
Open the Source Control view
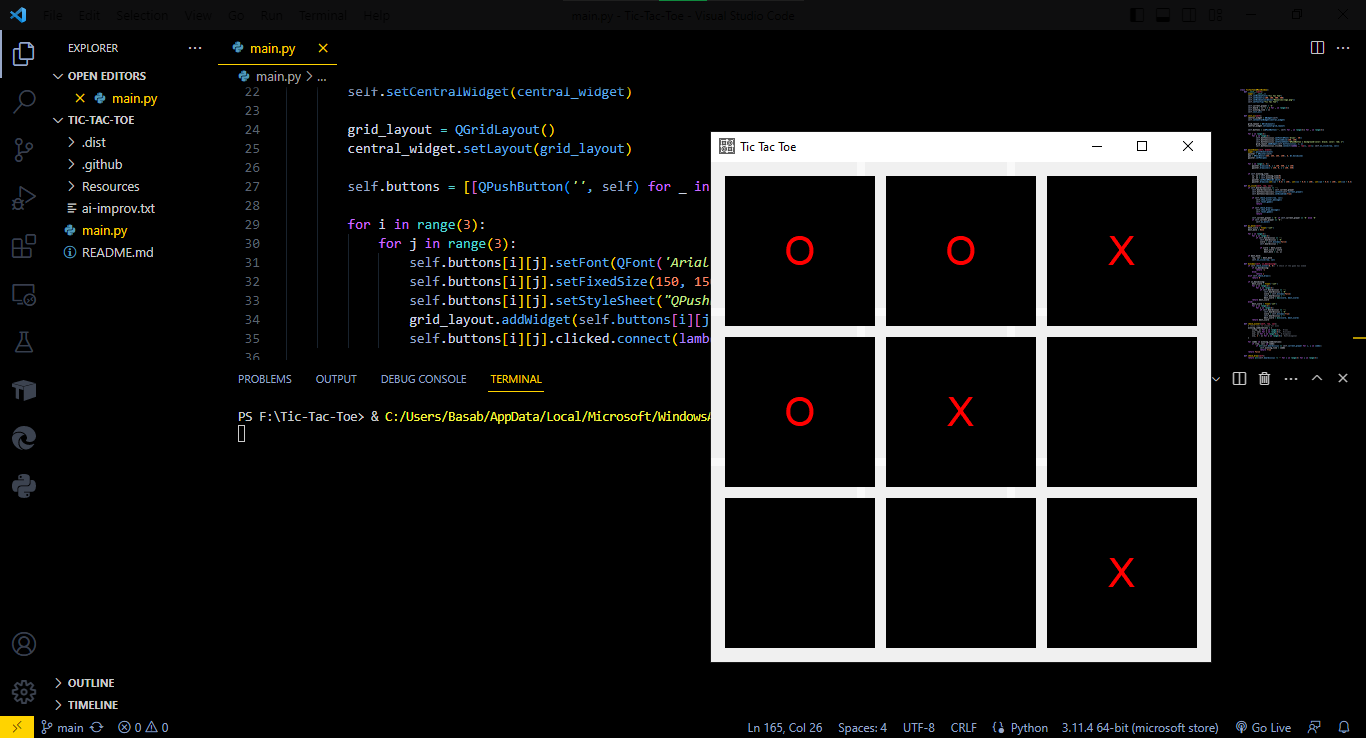[x=24, y=150]
